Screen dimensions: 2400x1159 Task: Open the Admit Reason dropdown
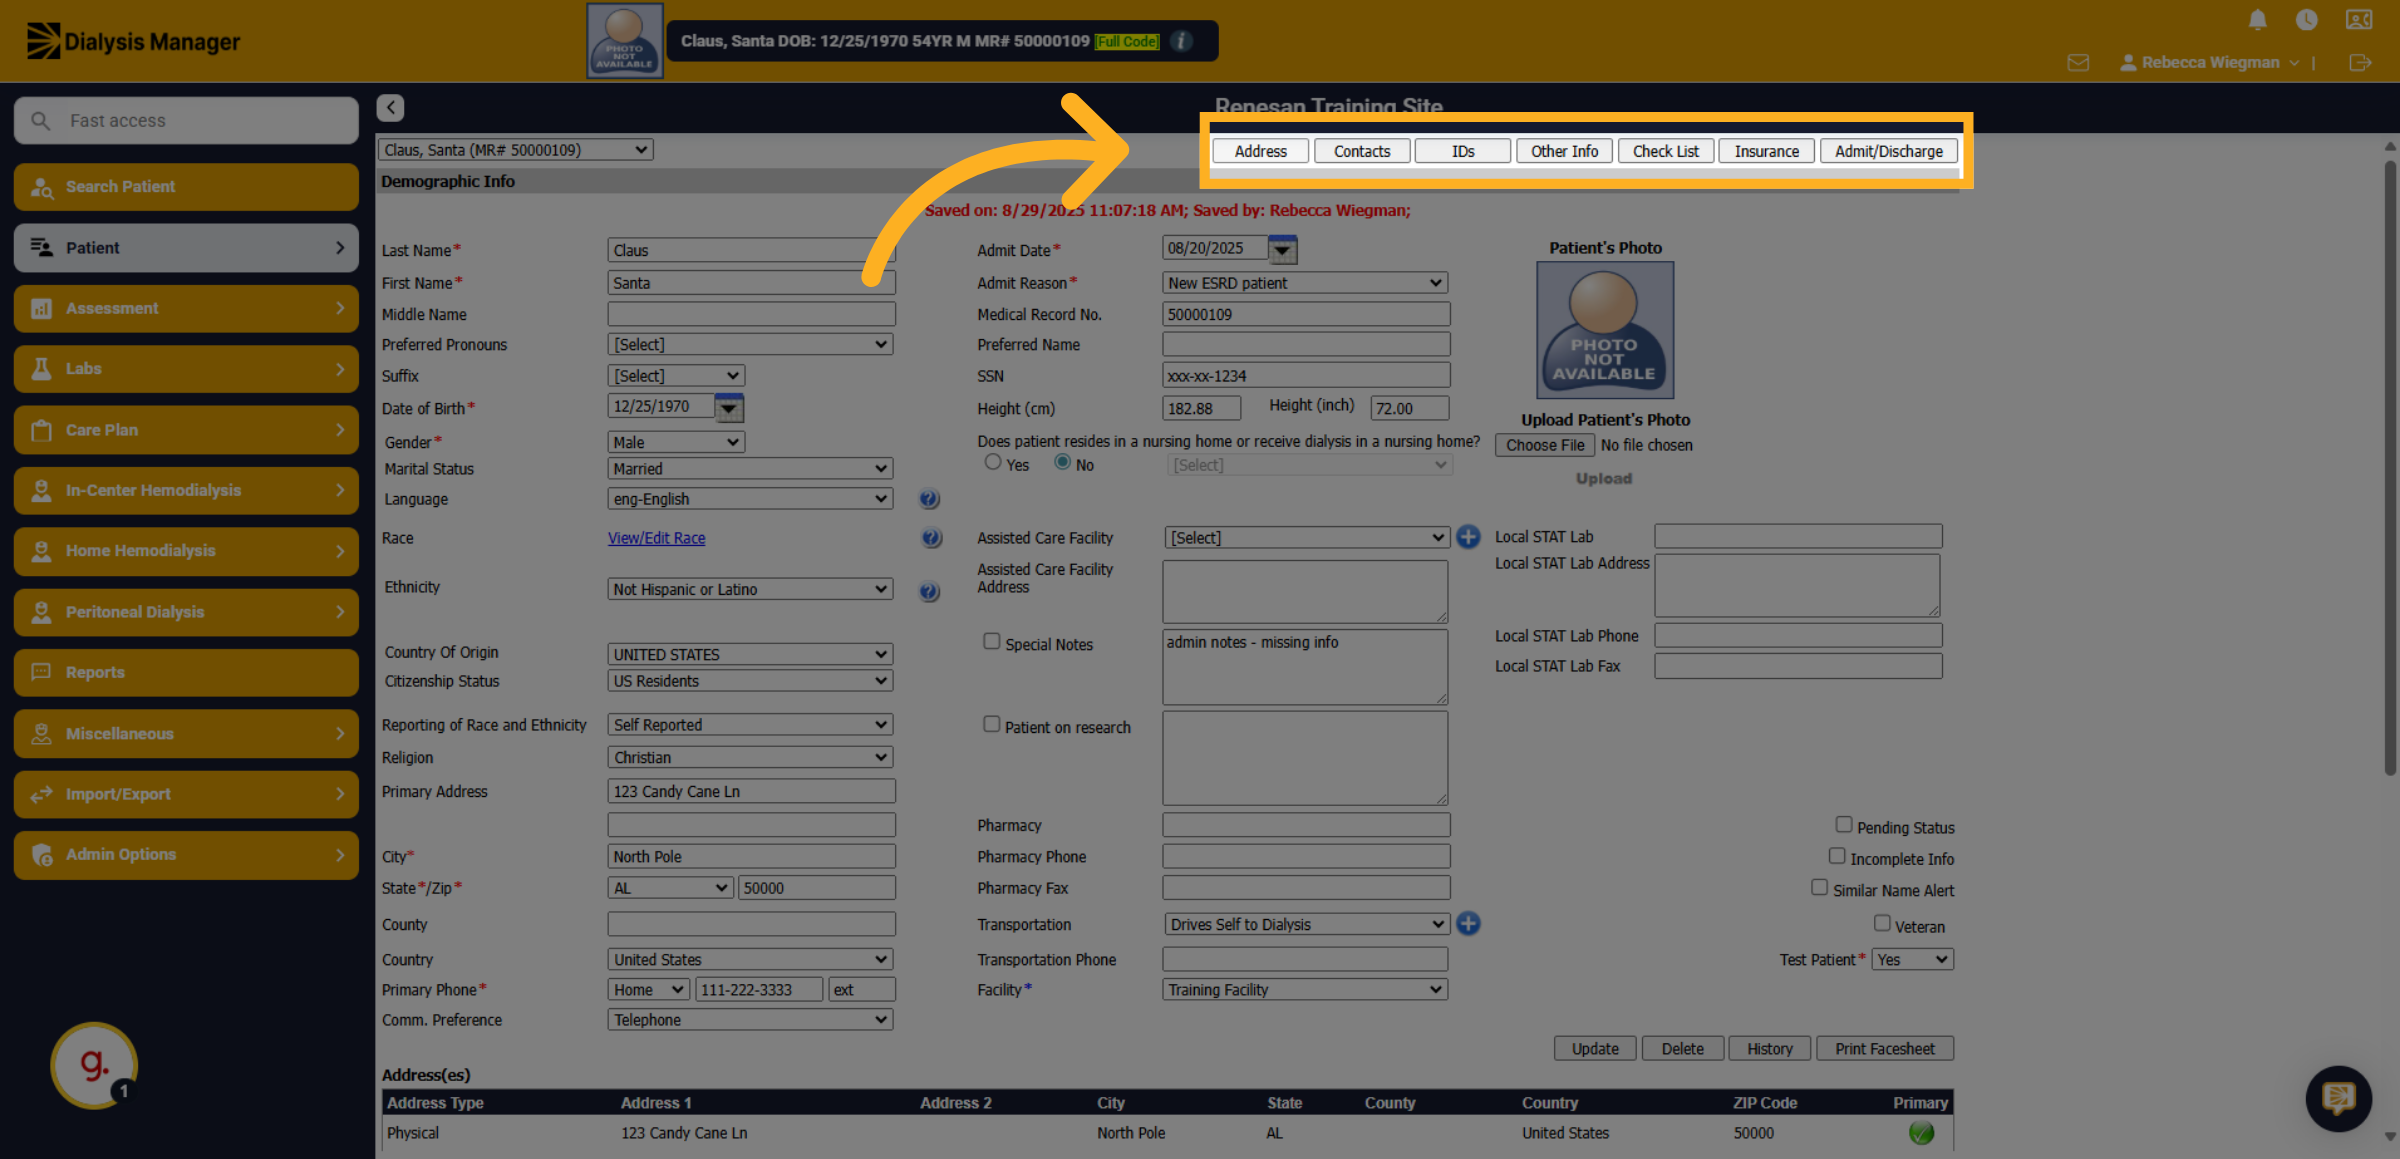coord(1305,283)
